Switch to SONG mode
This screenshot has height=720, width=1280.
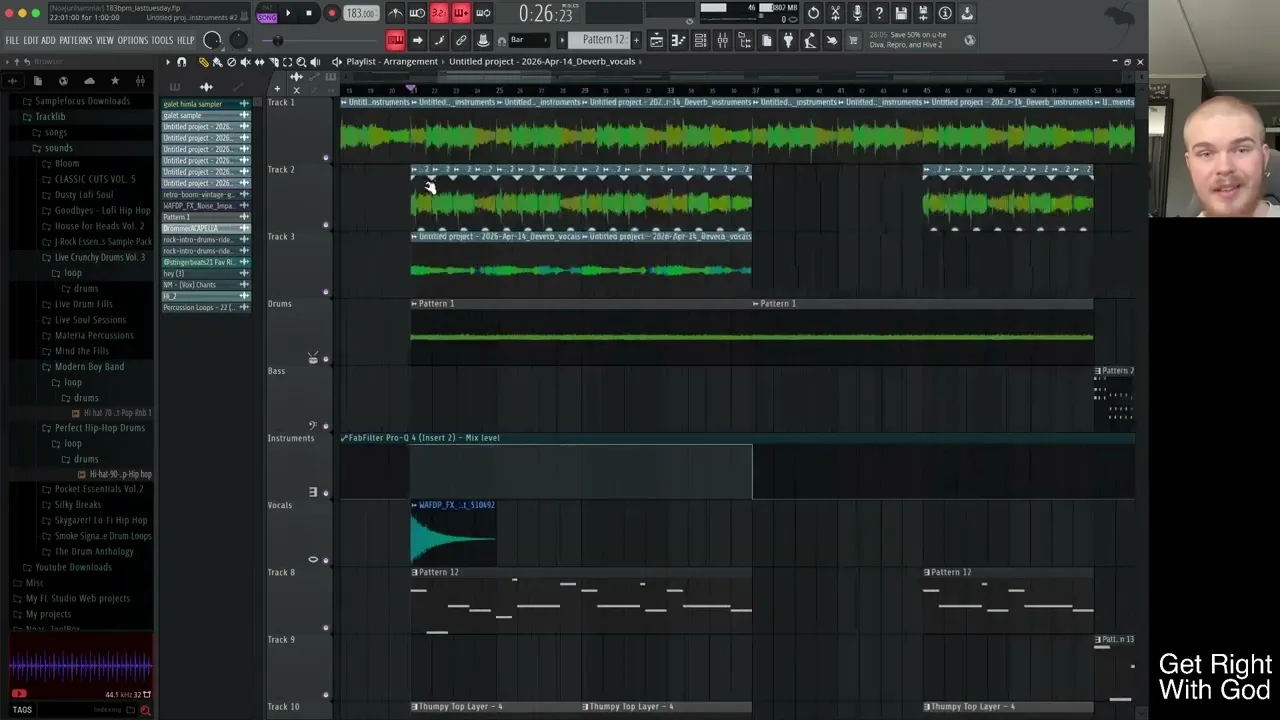(267, 18)
